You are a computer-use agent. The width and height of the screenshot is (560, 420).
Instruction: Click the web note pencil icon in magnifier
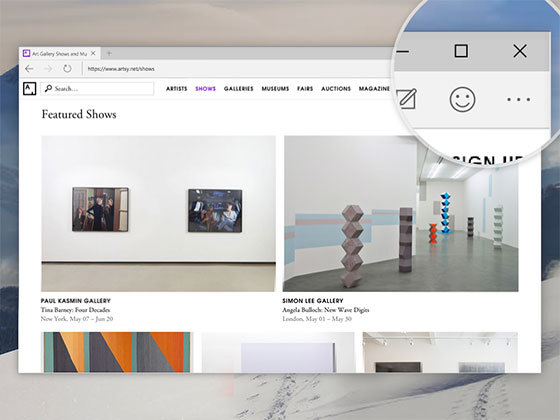[x=407, y=99]
